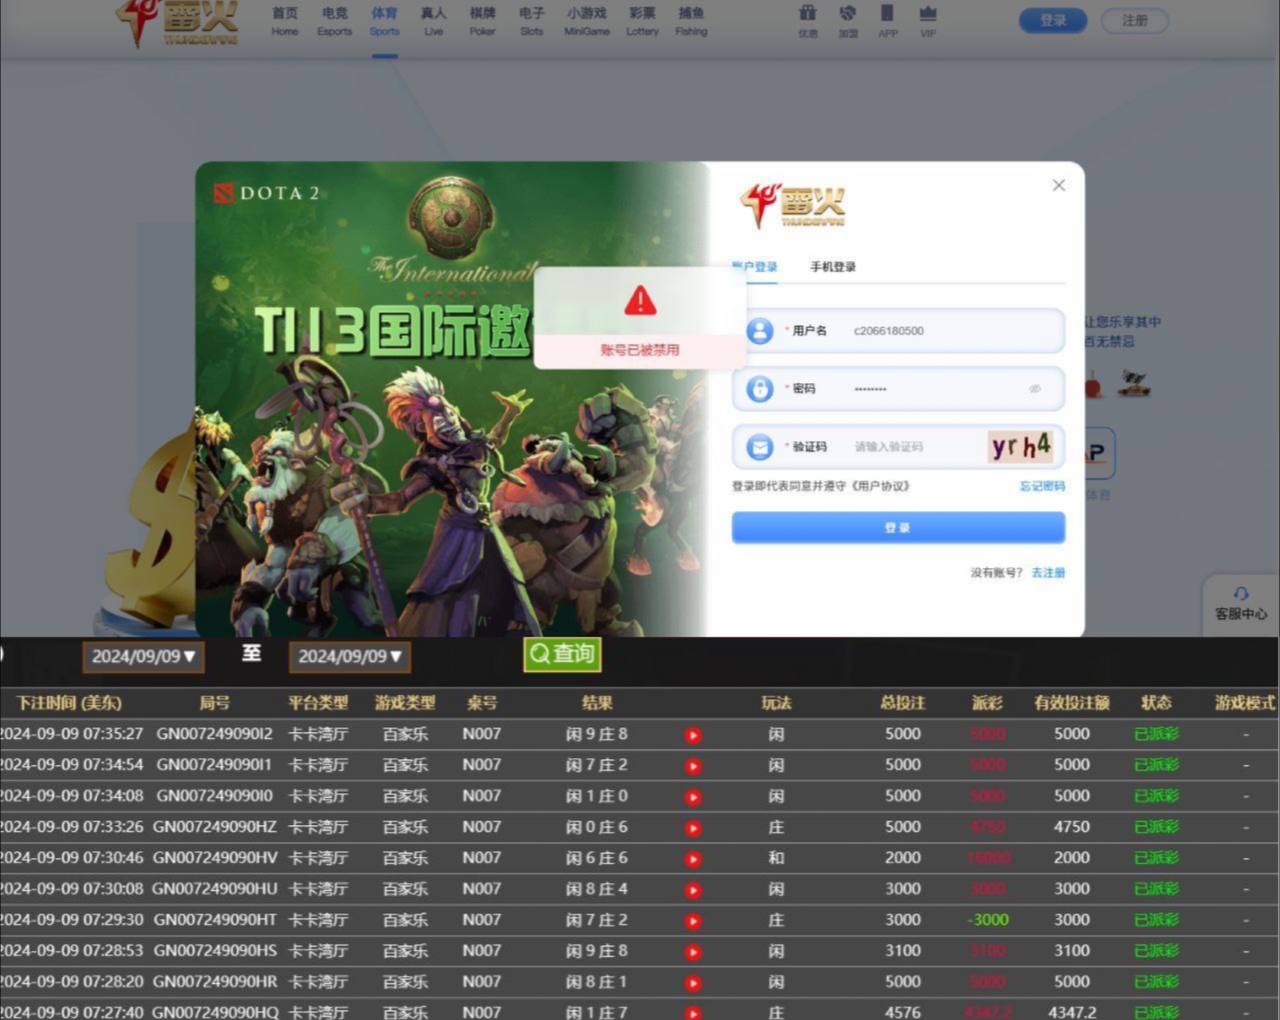Open the VIP crown icon in header
This screenshot has height=1020, width=1280.
[x=928, y=19]
